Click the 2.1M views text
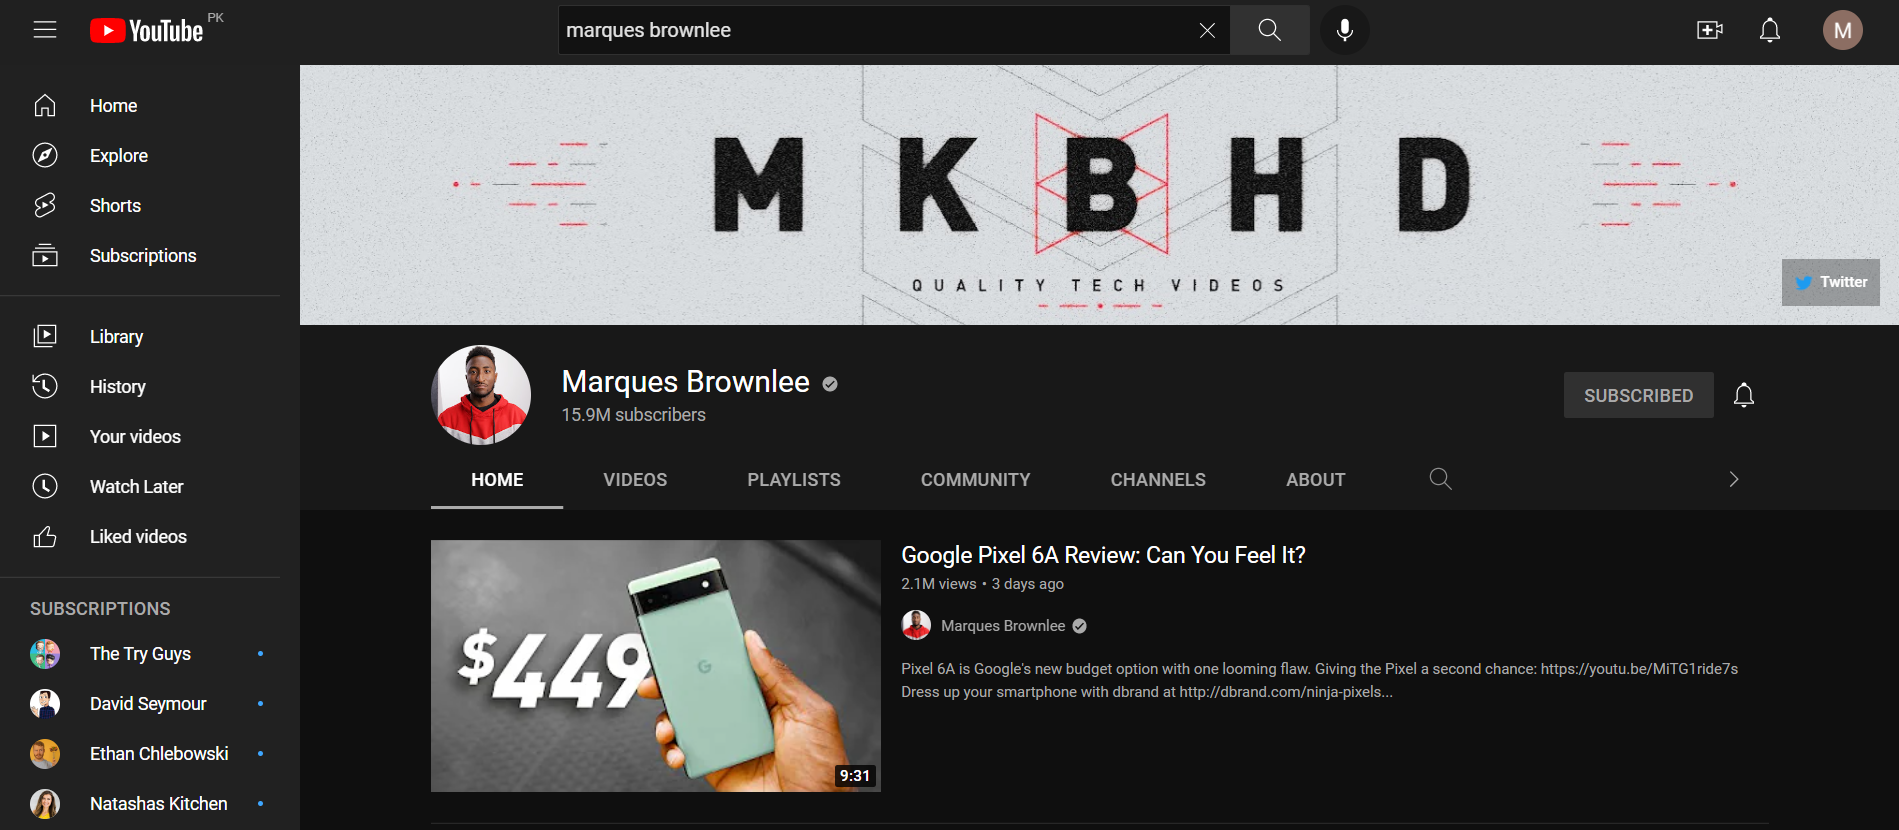 (x=938, y=584)
